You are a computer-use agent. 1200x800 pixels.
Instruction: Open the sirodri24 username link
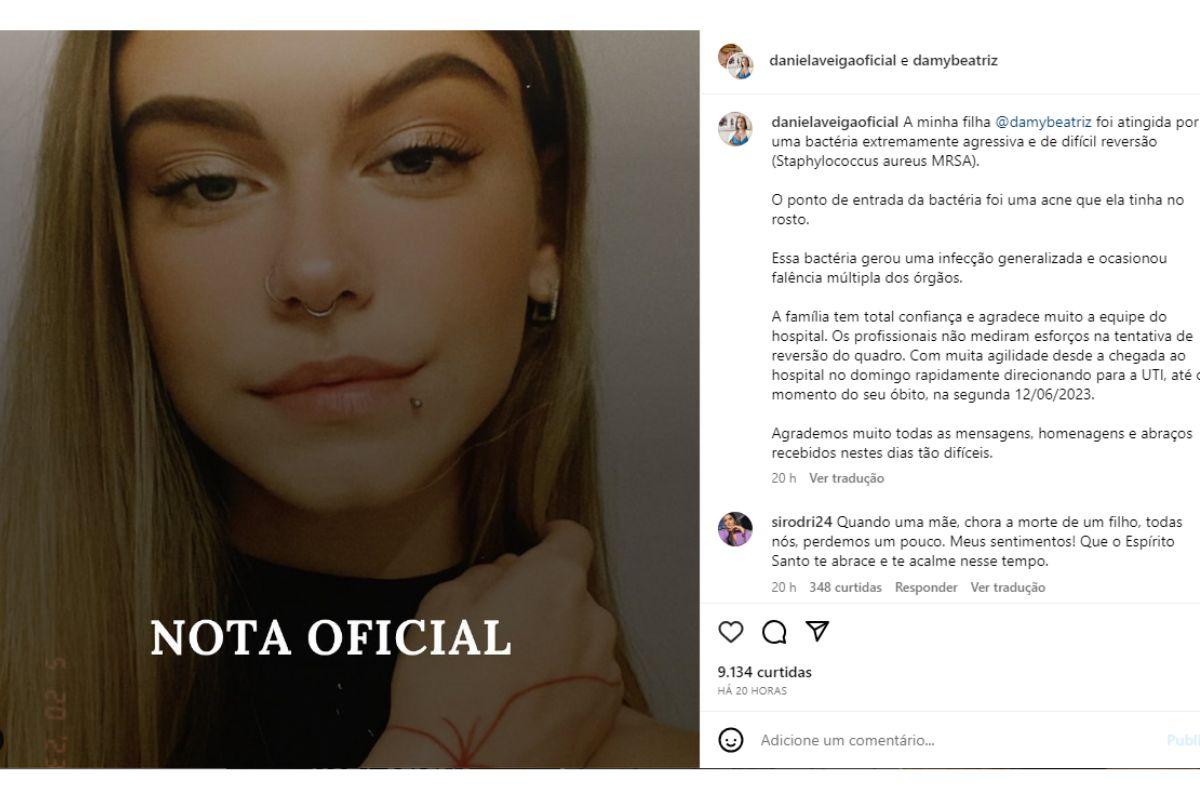801,522
